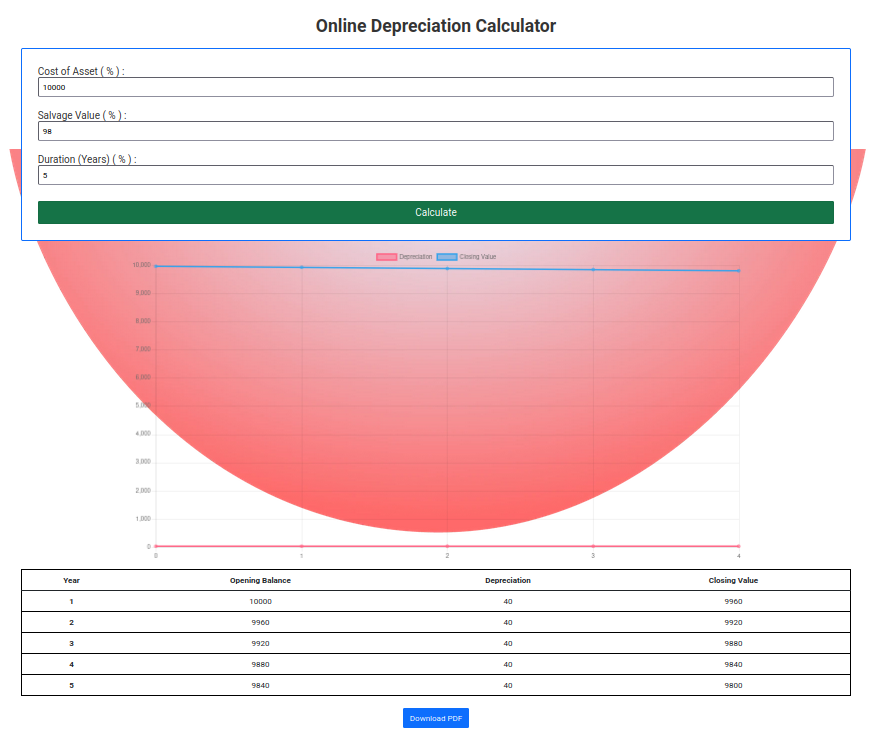Select the opening balance 10000 table cell
The height and width of the screenshot is (751, 878).
[x=260, y=601]
